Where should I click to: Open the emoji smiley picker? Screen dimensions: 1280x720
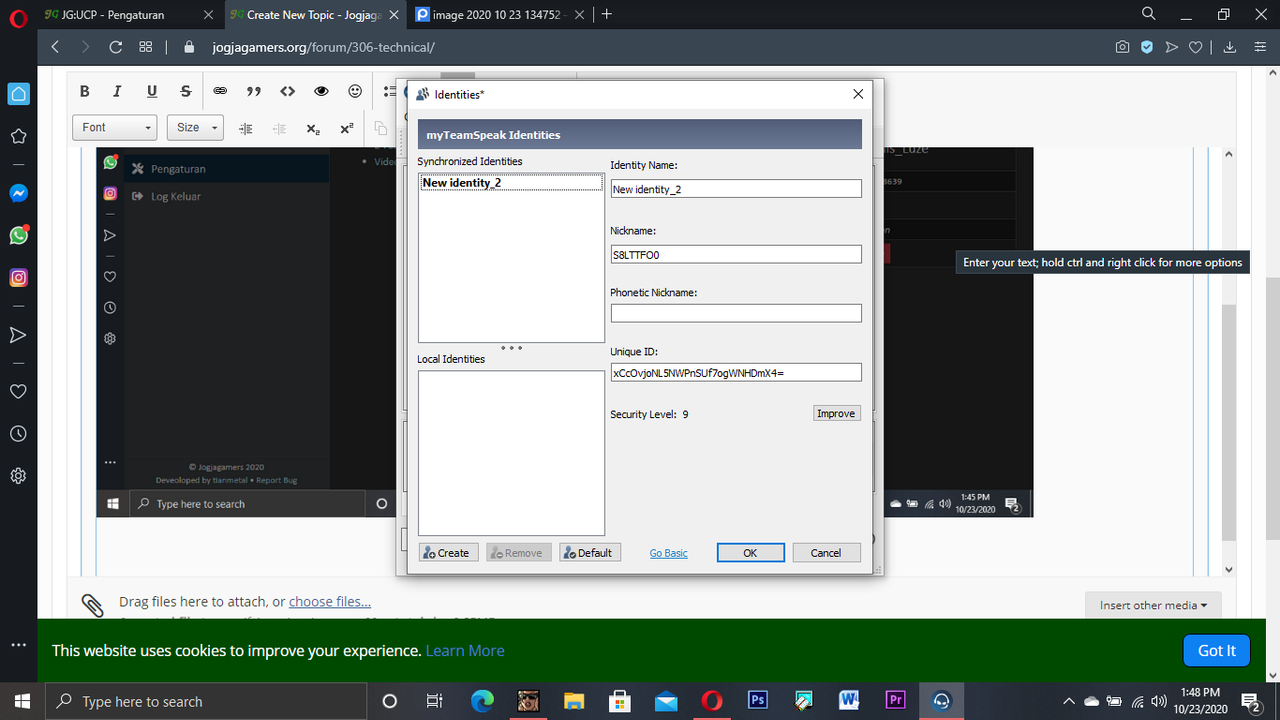pyautogui.click(x=355, y=91)
